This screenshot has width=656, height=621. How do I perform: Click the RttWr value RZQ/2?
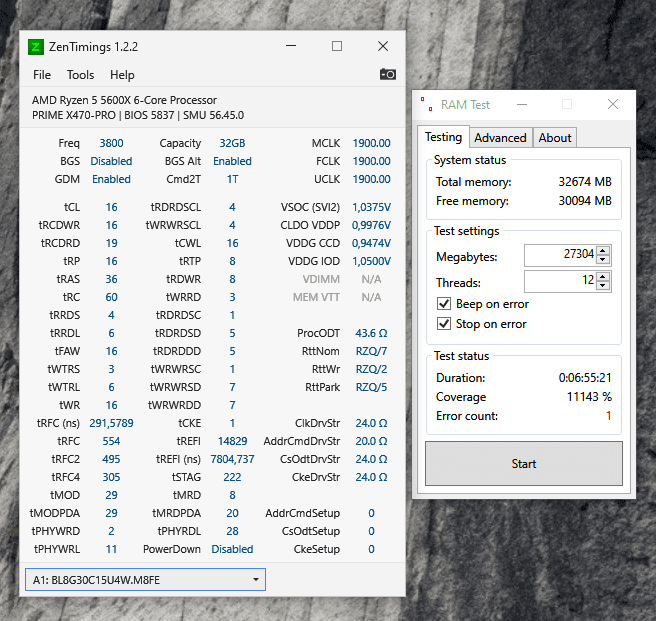pos(372,369)
